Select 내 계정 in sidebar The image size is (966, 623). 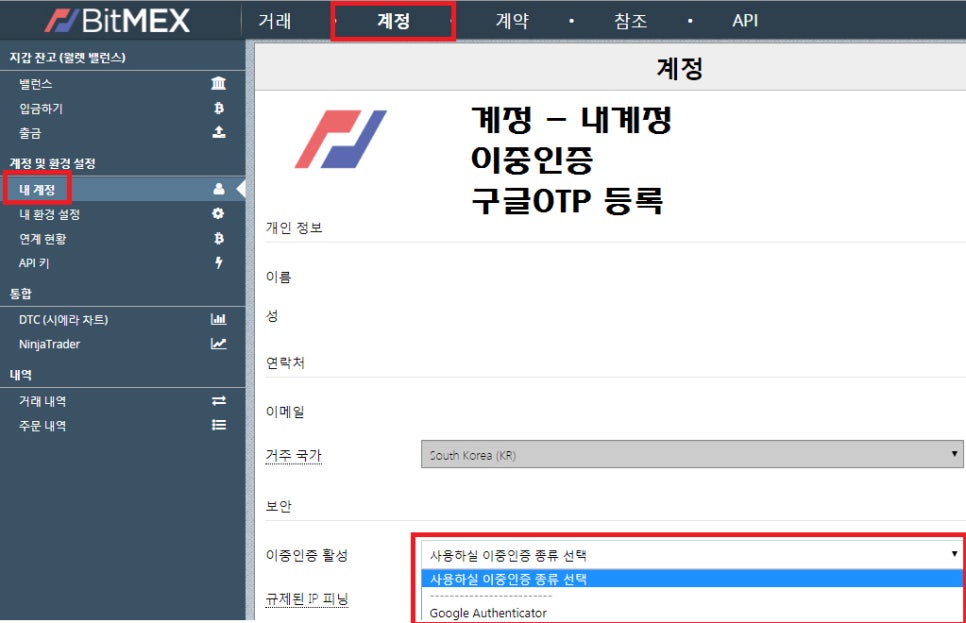click(x=37, y=189)
